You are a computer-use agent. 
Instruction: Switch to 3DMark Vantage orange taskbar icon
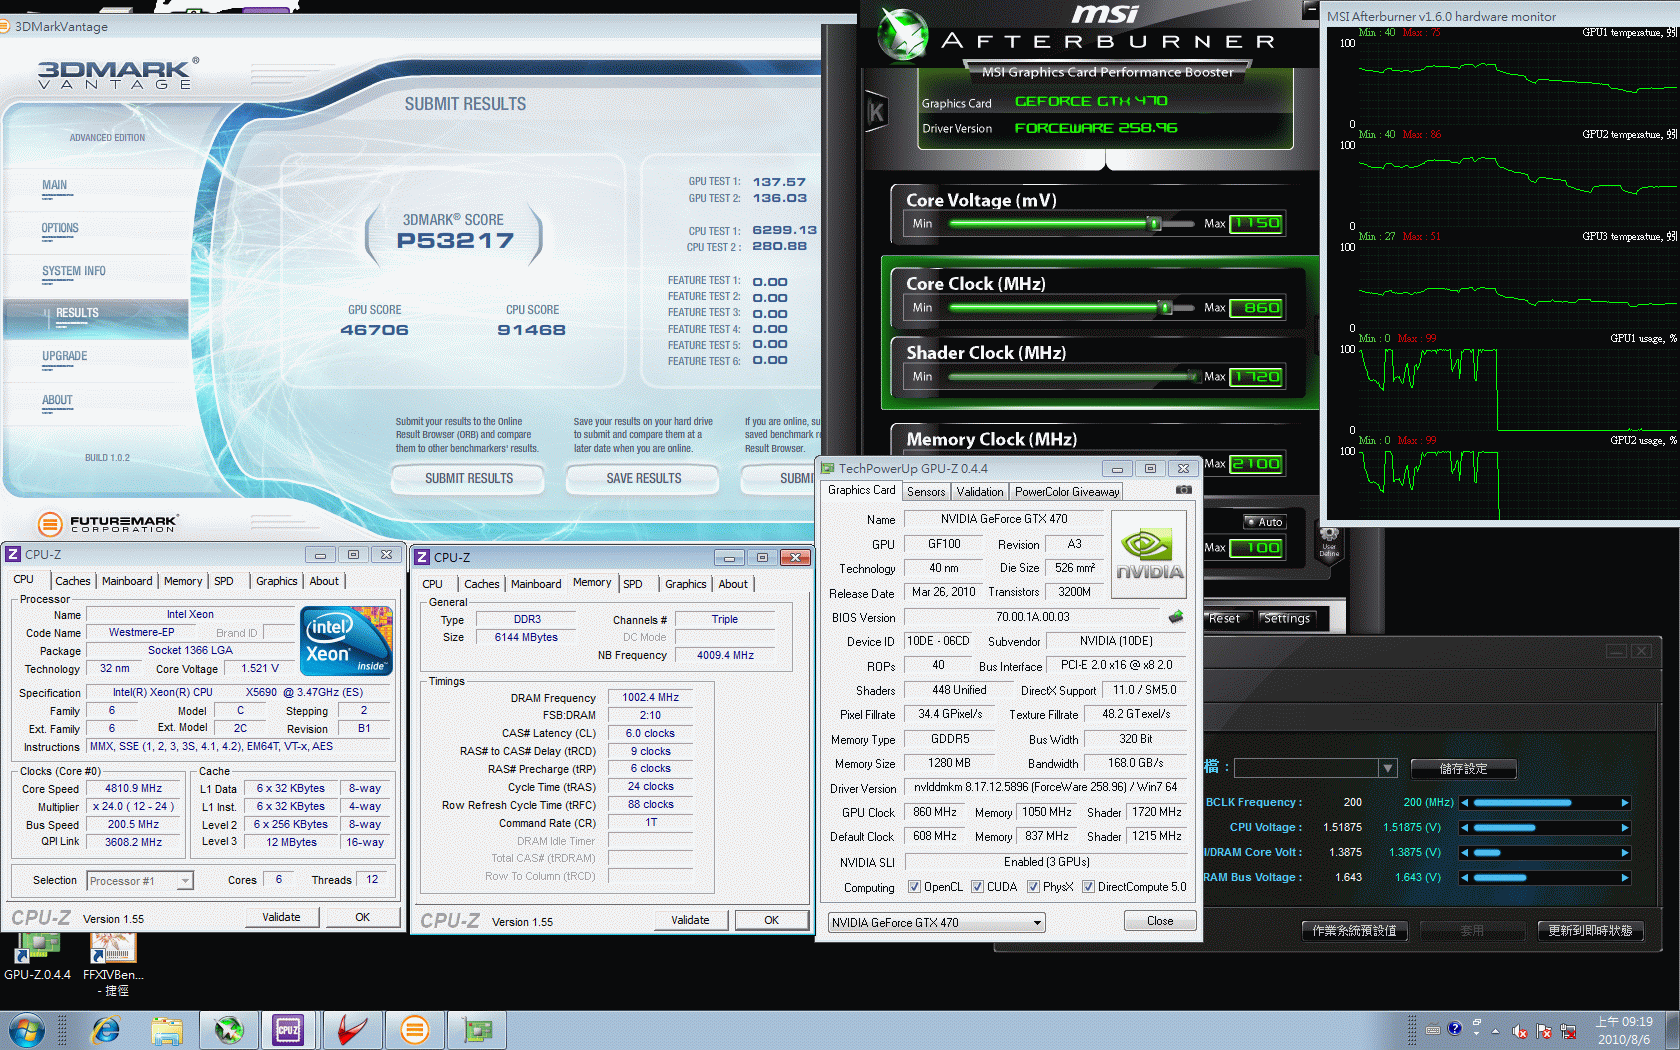(414, 1030)
